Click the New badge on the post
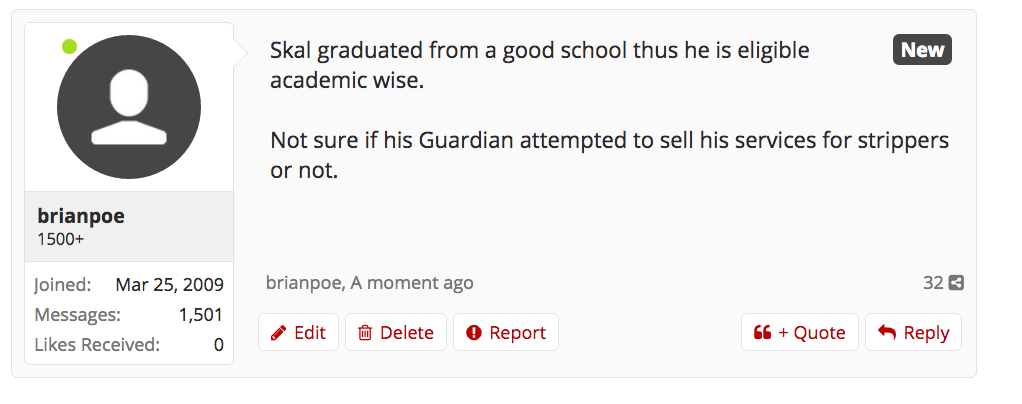Image resolution: width=1022 pixels, height=404 pixels. pos(922,50)
